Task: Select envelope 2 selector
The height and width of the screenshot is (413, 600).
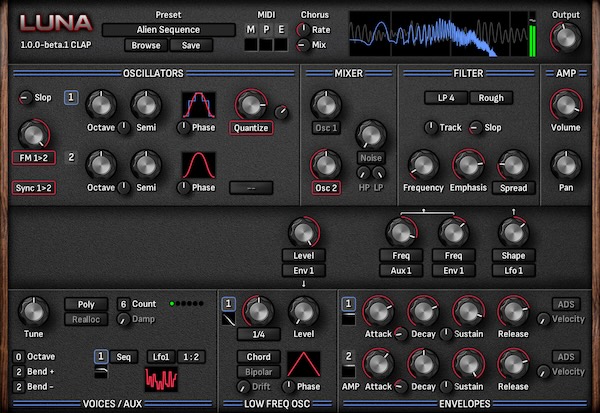Action: [348, 356]
